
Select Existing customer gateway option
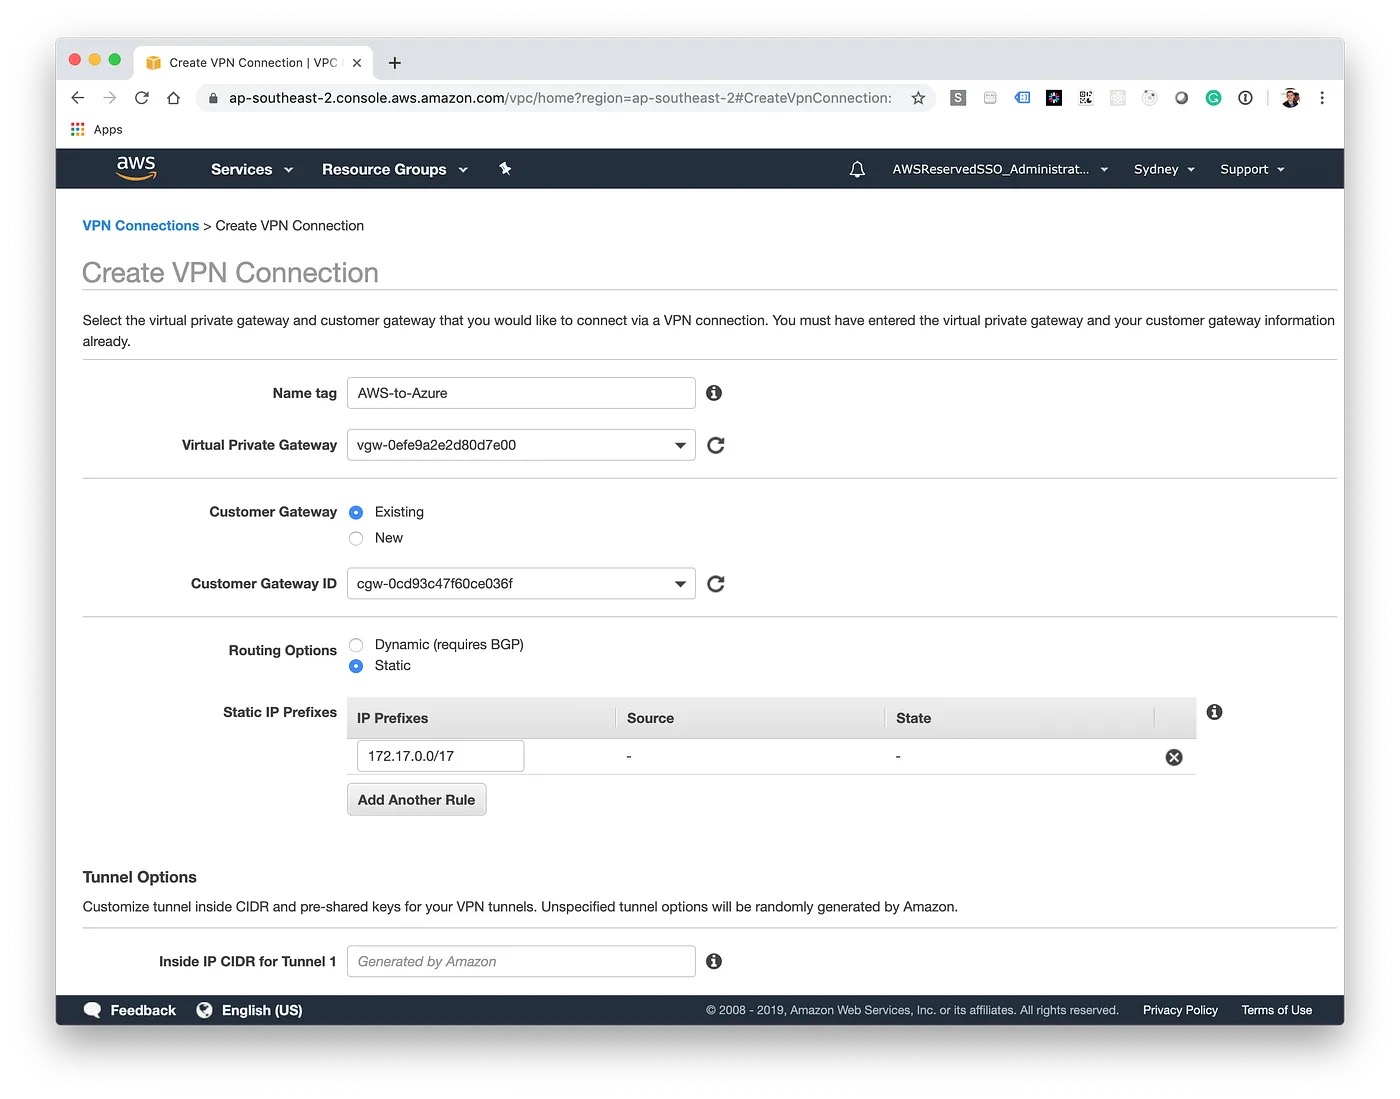click(356, 513)
